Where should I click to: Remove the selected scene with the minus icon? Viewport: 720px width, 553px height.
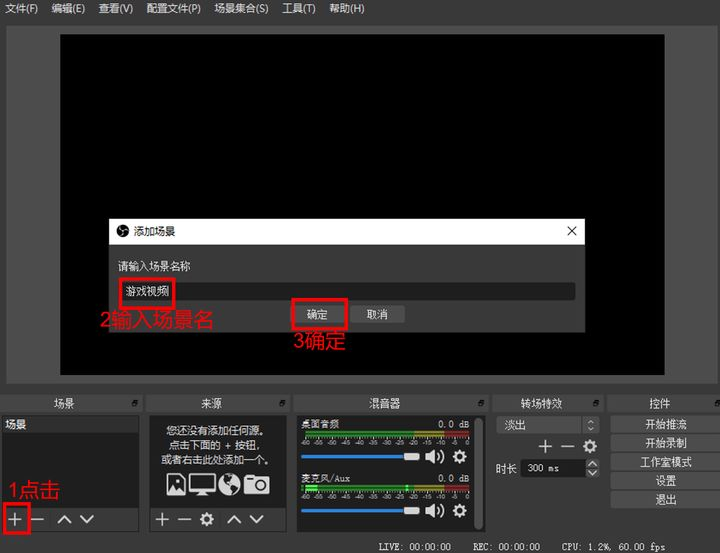pos(38,519)
